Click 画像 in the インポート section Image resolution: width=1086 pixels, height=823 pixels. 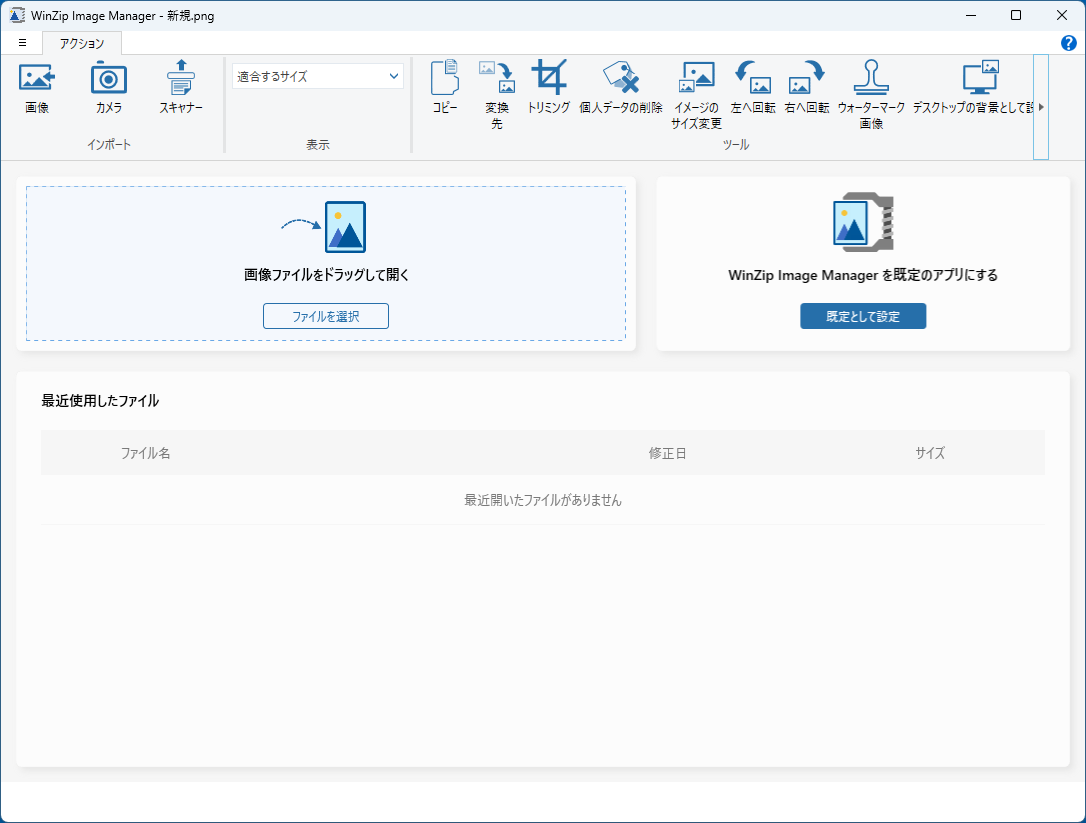(x=37, y=87)
